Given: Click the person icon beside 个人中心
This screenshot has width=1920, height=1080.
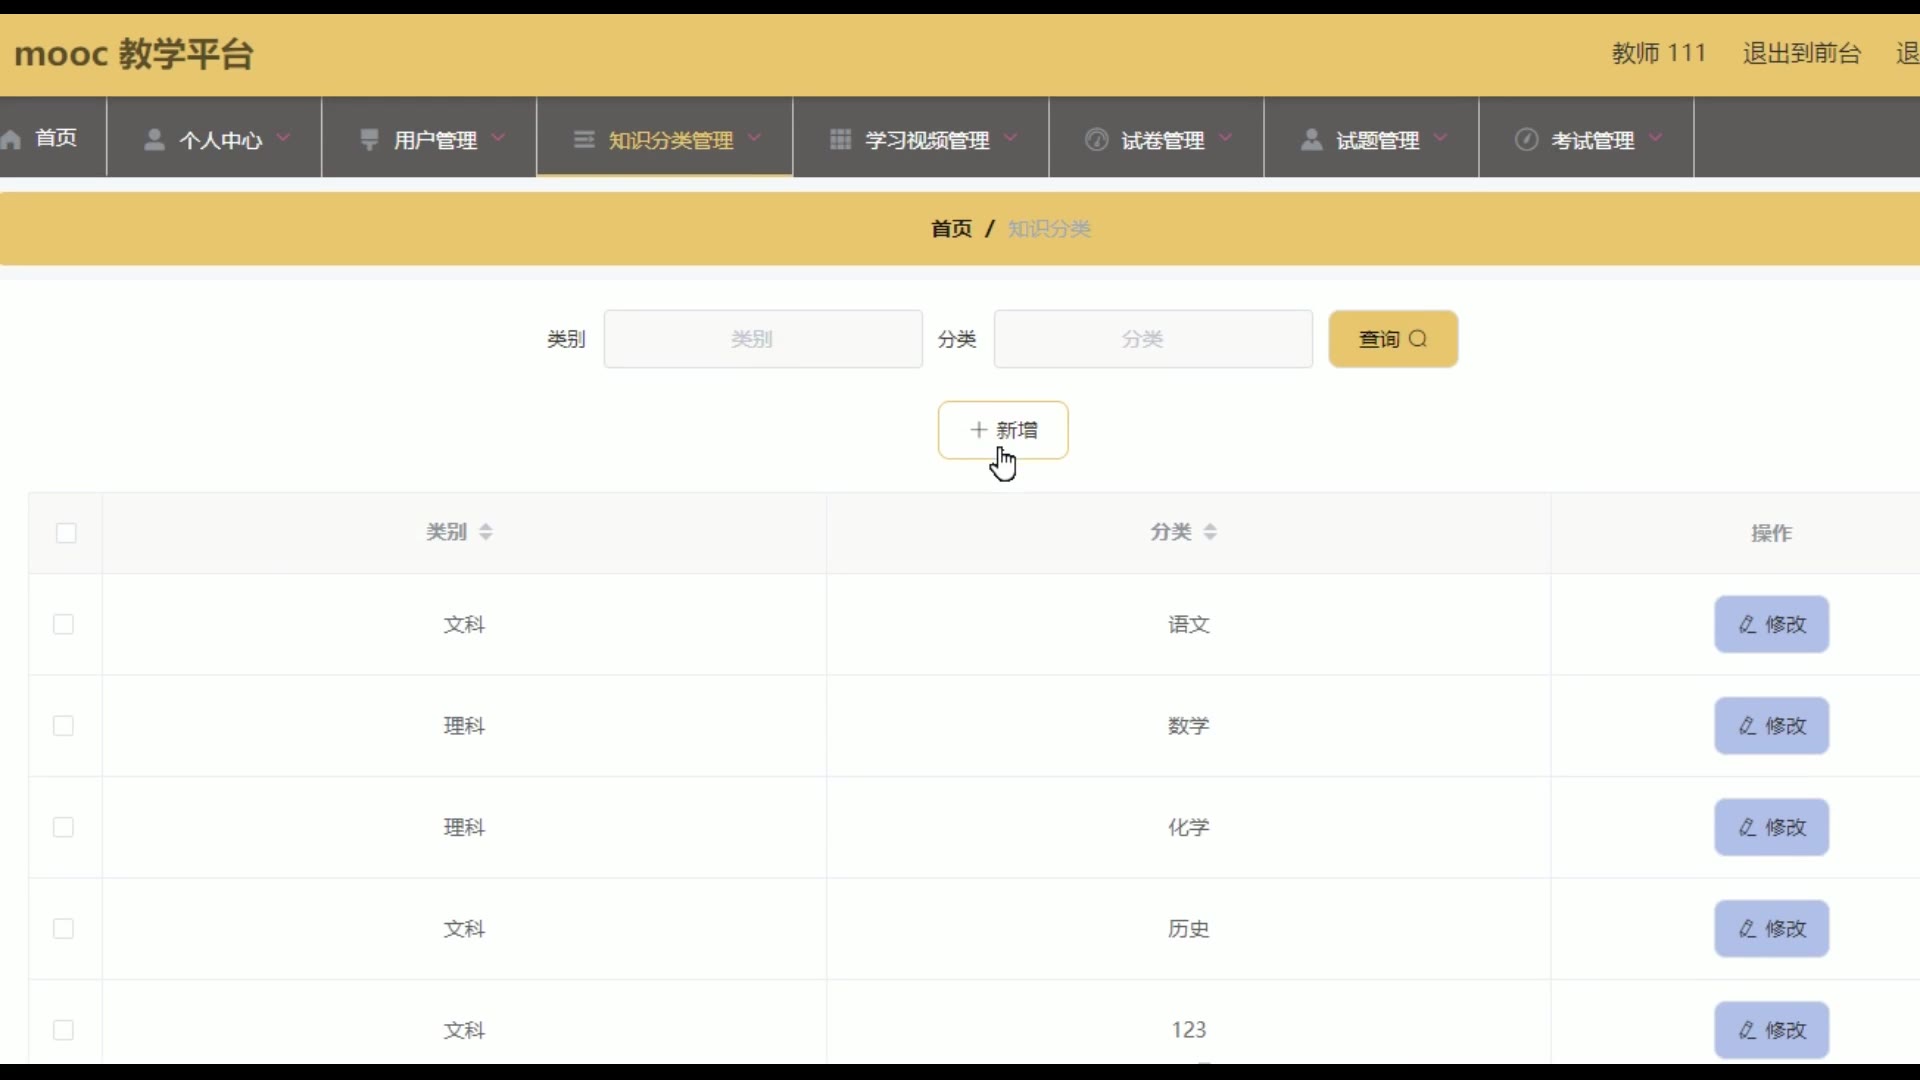Looking at the screenshot, I should coord(154,140).
